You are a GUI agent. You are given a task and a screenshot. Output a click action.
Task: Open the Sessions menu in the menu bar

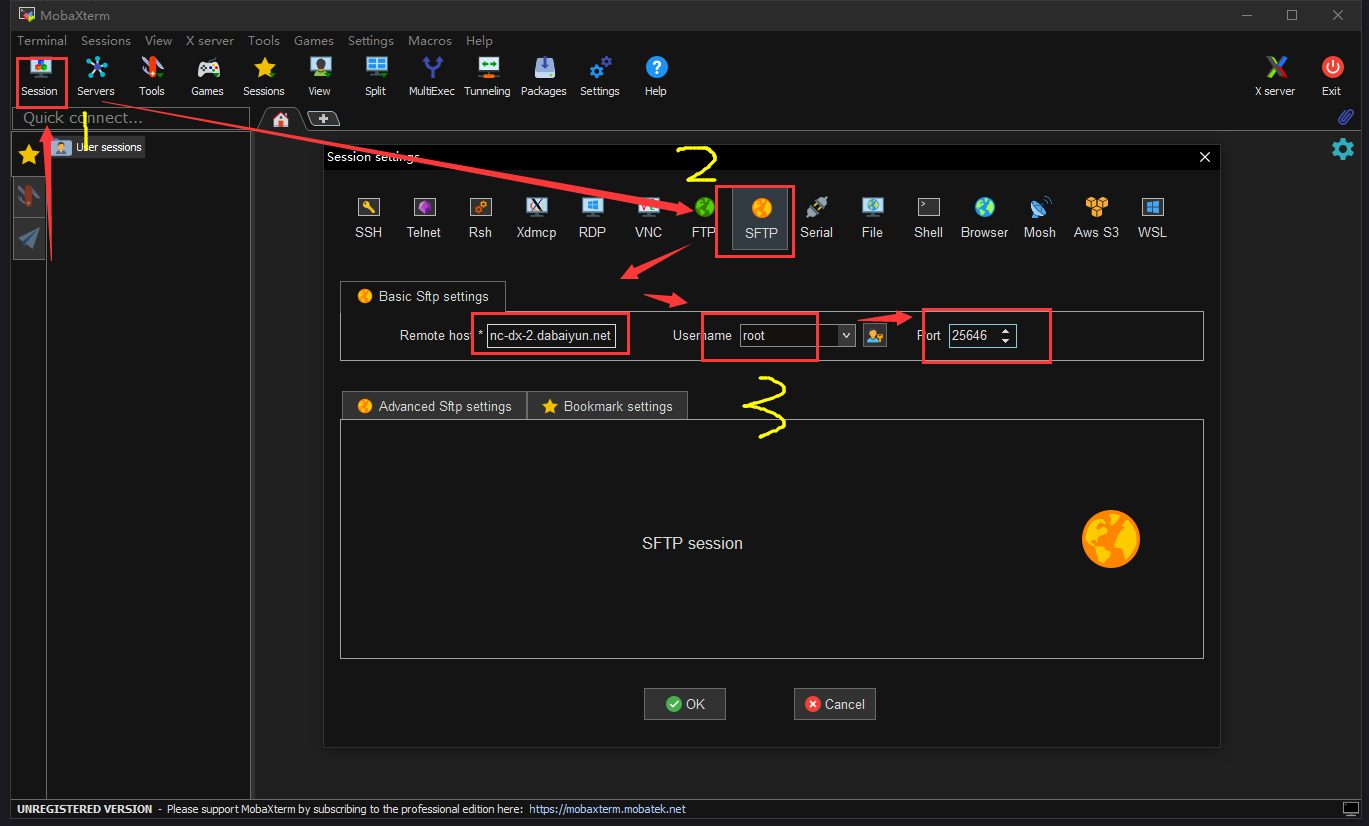[x=106, y=41]
